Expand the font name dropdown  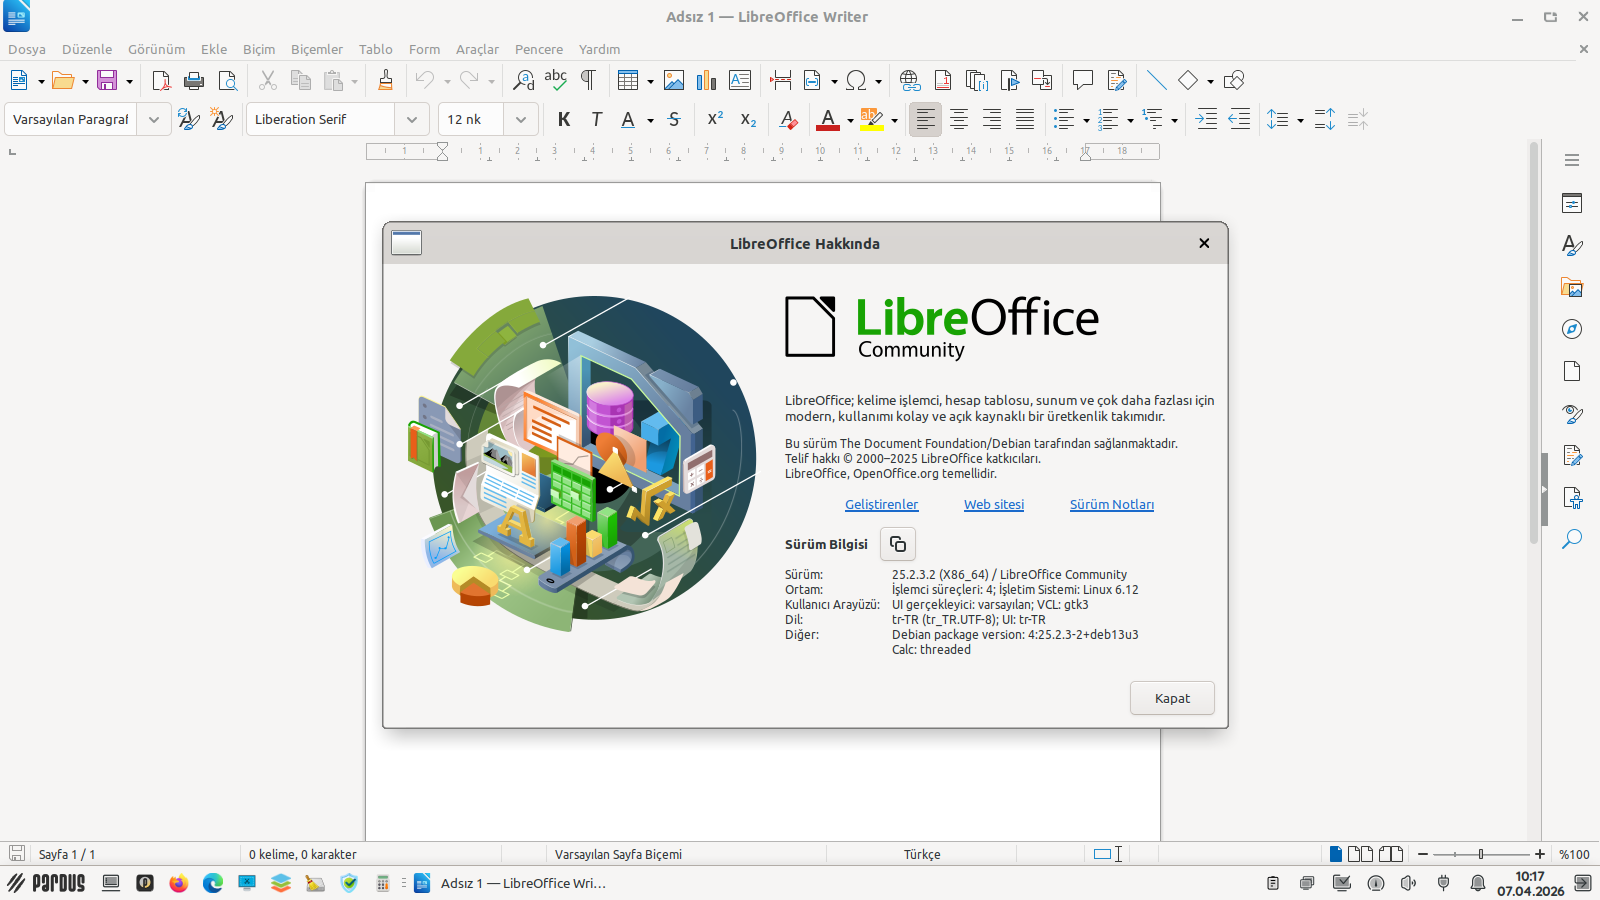pos(412,120)
